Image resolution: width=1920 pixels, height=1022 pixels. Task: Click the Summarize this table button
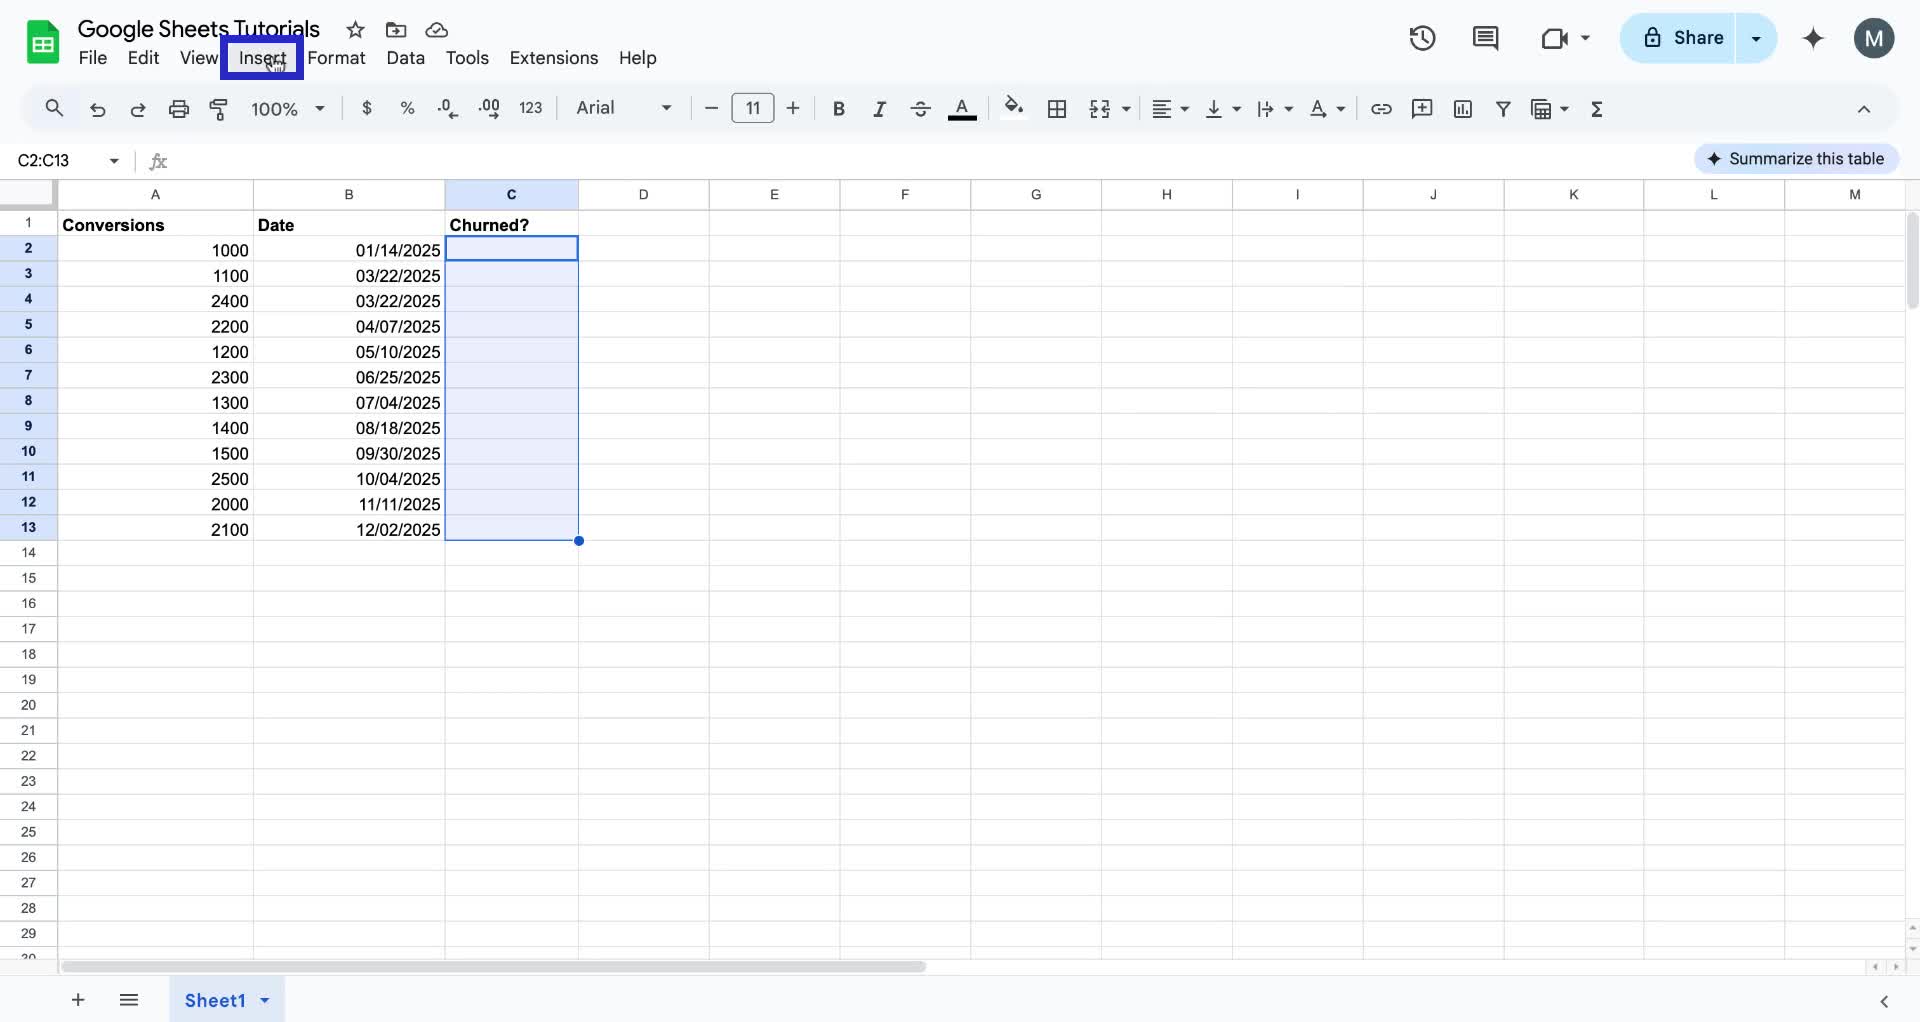(x=1796, y=158)
